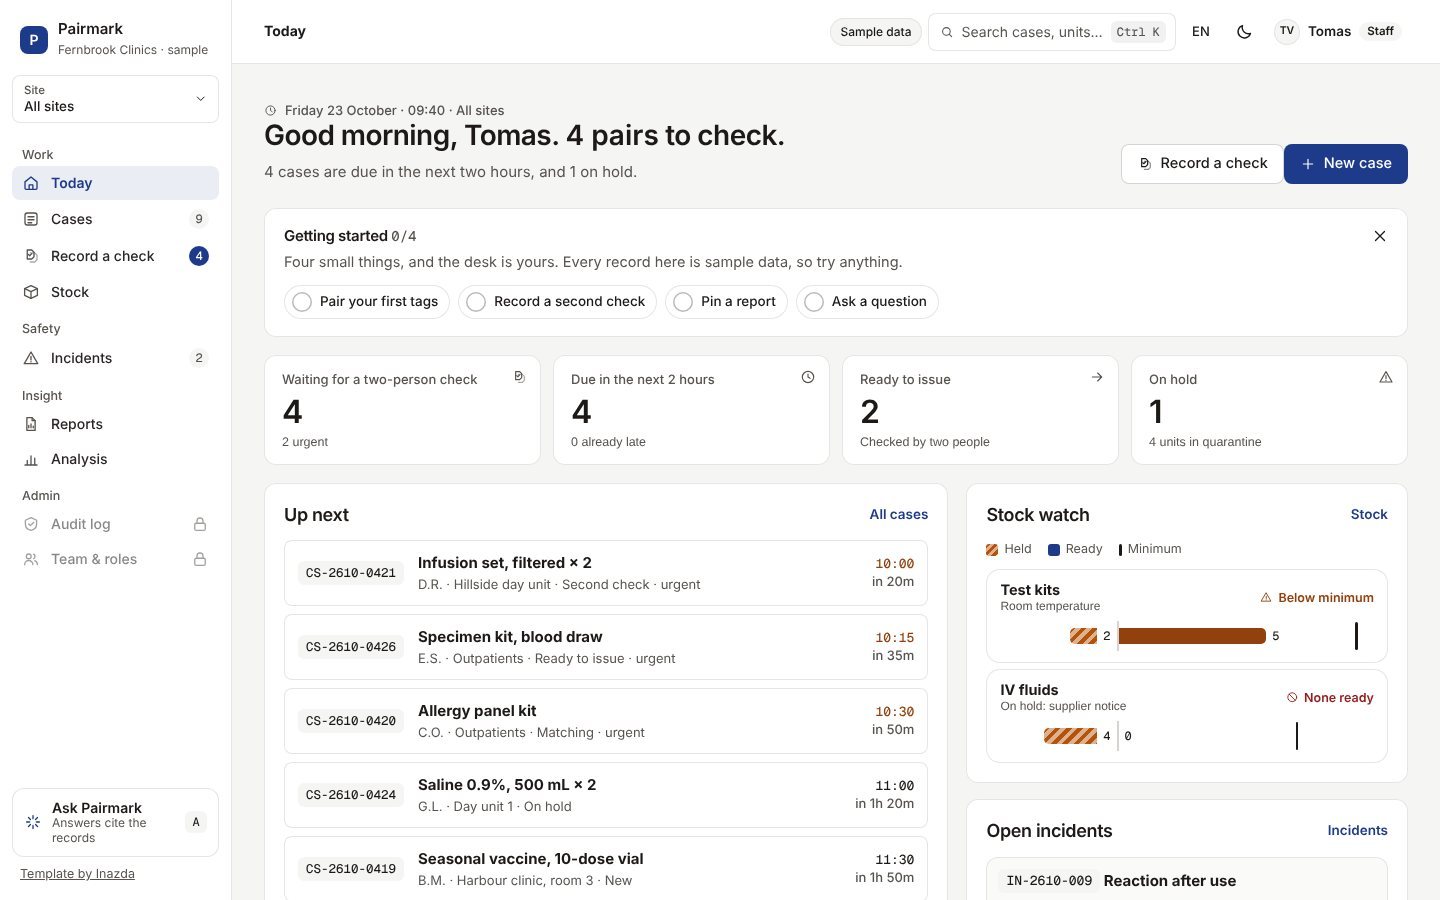Open the Today page in sidebar
This screenshot has width=1440, height=900.
(115, 183)
